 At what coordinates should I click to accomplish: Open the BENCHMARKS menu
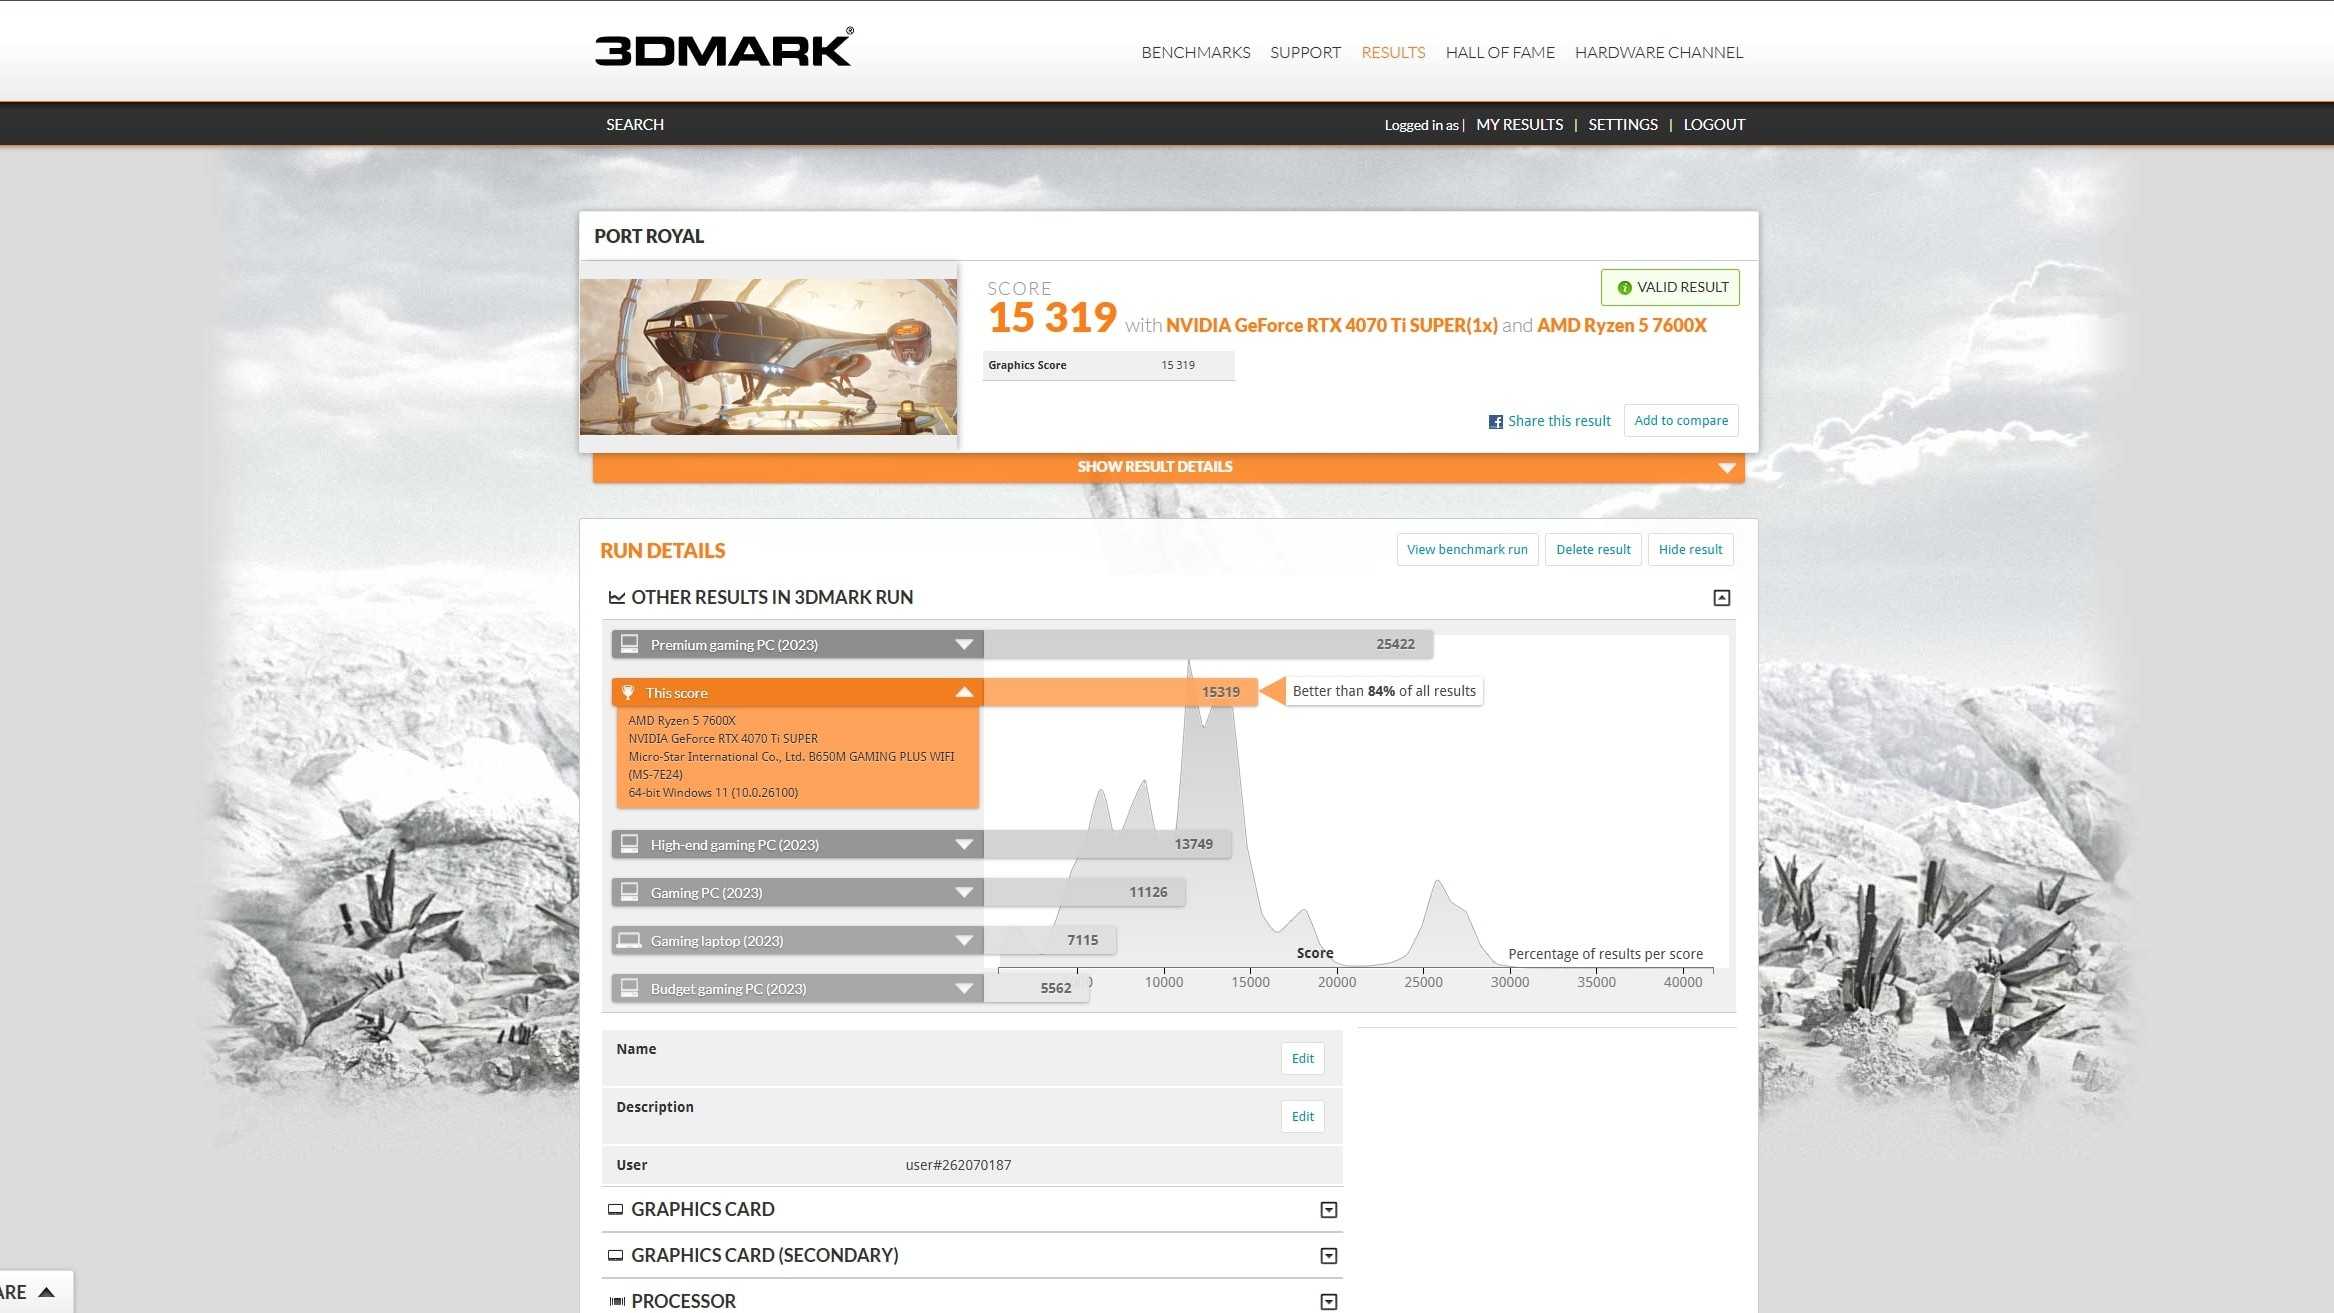(x=1195, y=52)
